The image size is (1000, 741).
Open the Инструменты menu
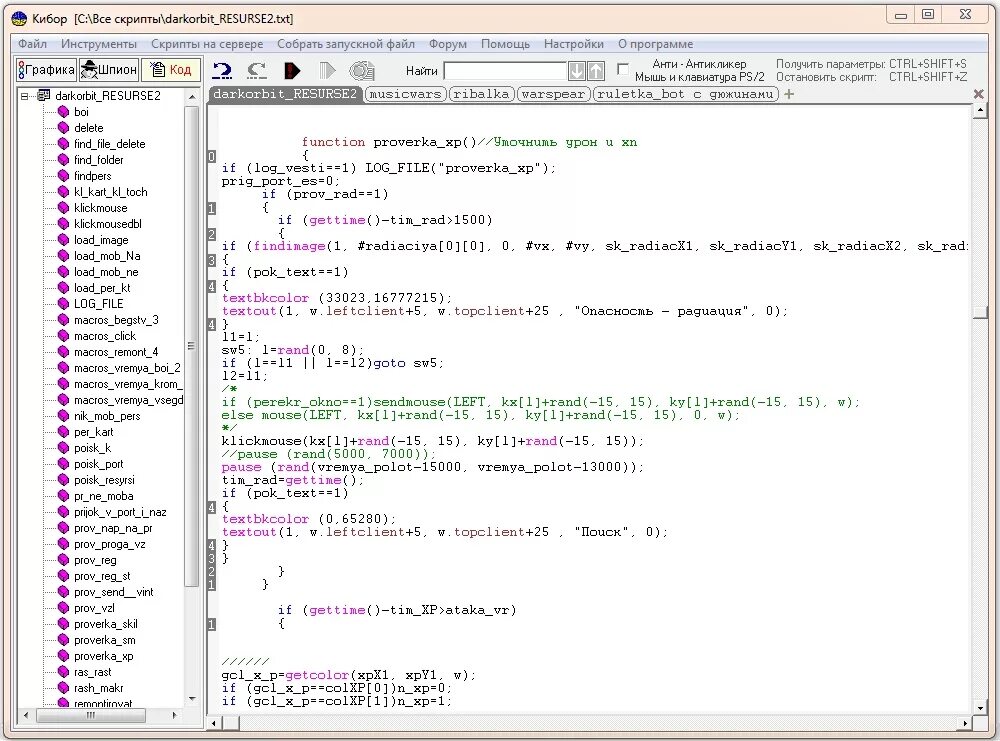tap(99, 43)
